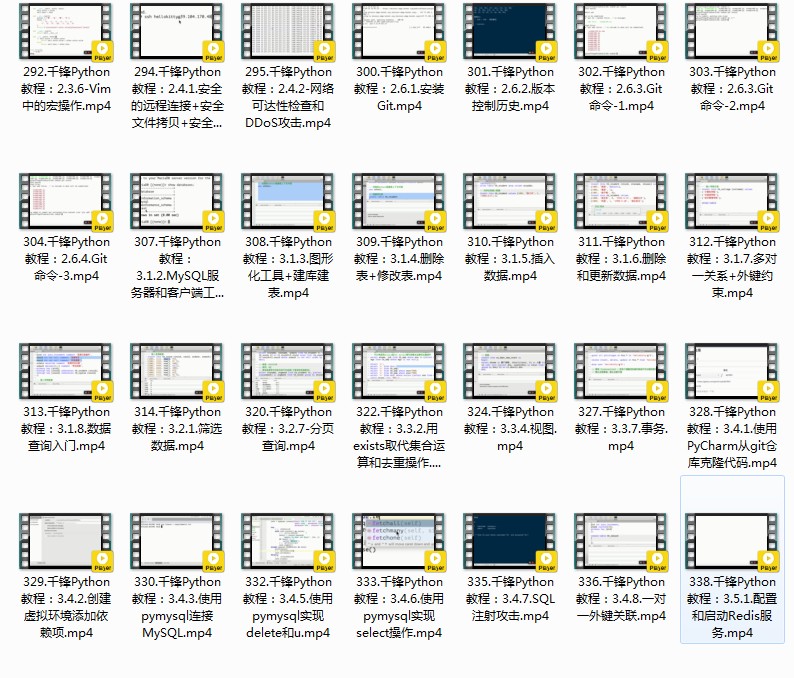Click filename text 303 2.6.3.Git命令-2.mp4
This screenshot has width=794, height=678.
click(732, 89)
